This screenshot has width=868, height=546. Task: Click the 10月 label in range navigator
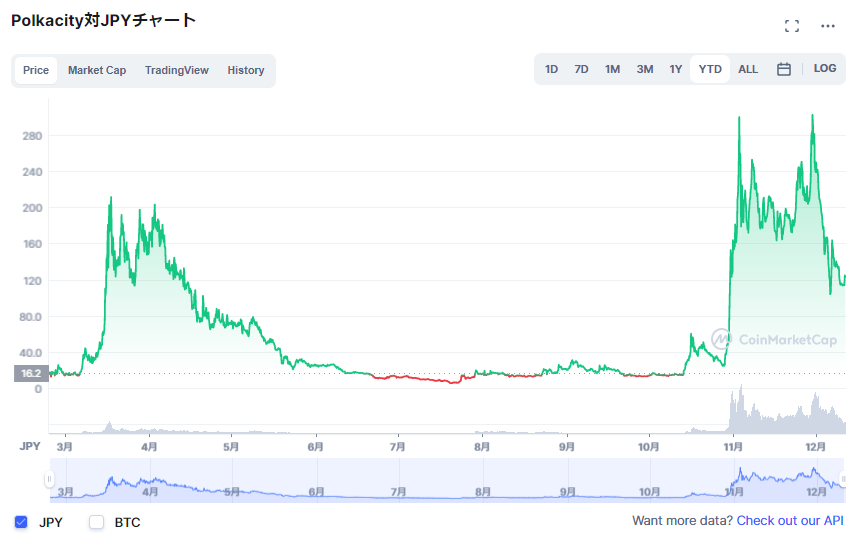tap(649, 492)
